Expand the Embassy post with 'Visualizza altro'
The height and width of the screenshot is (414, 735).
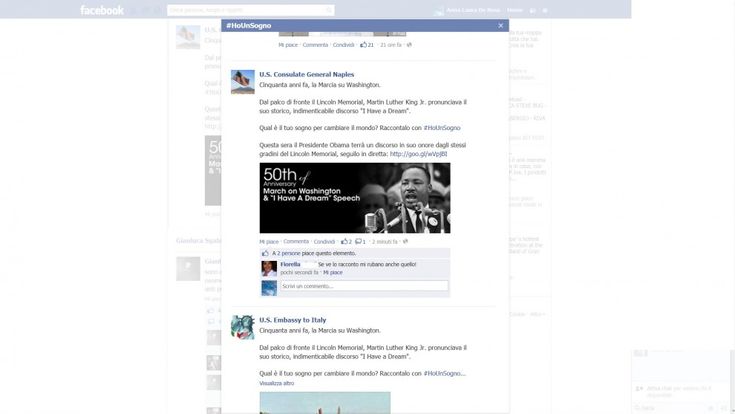[x=277, y=384]
